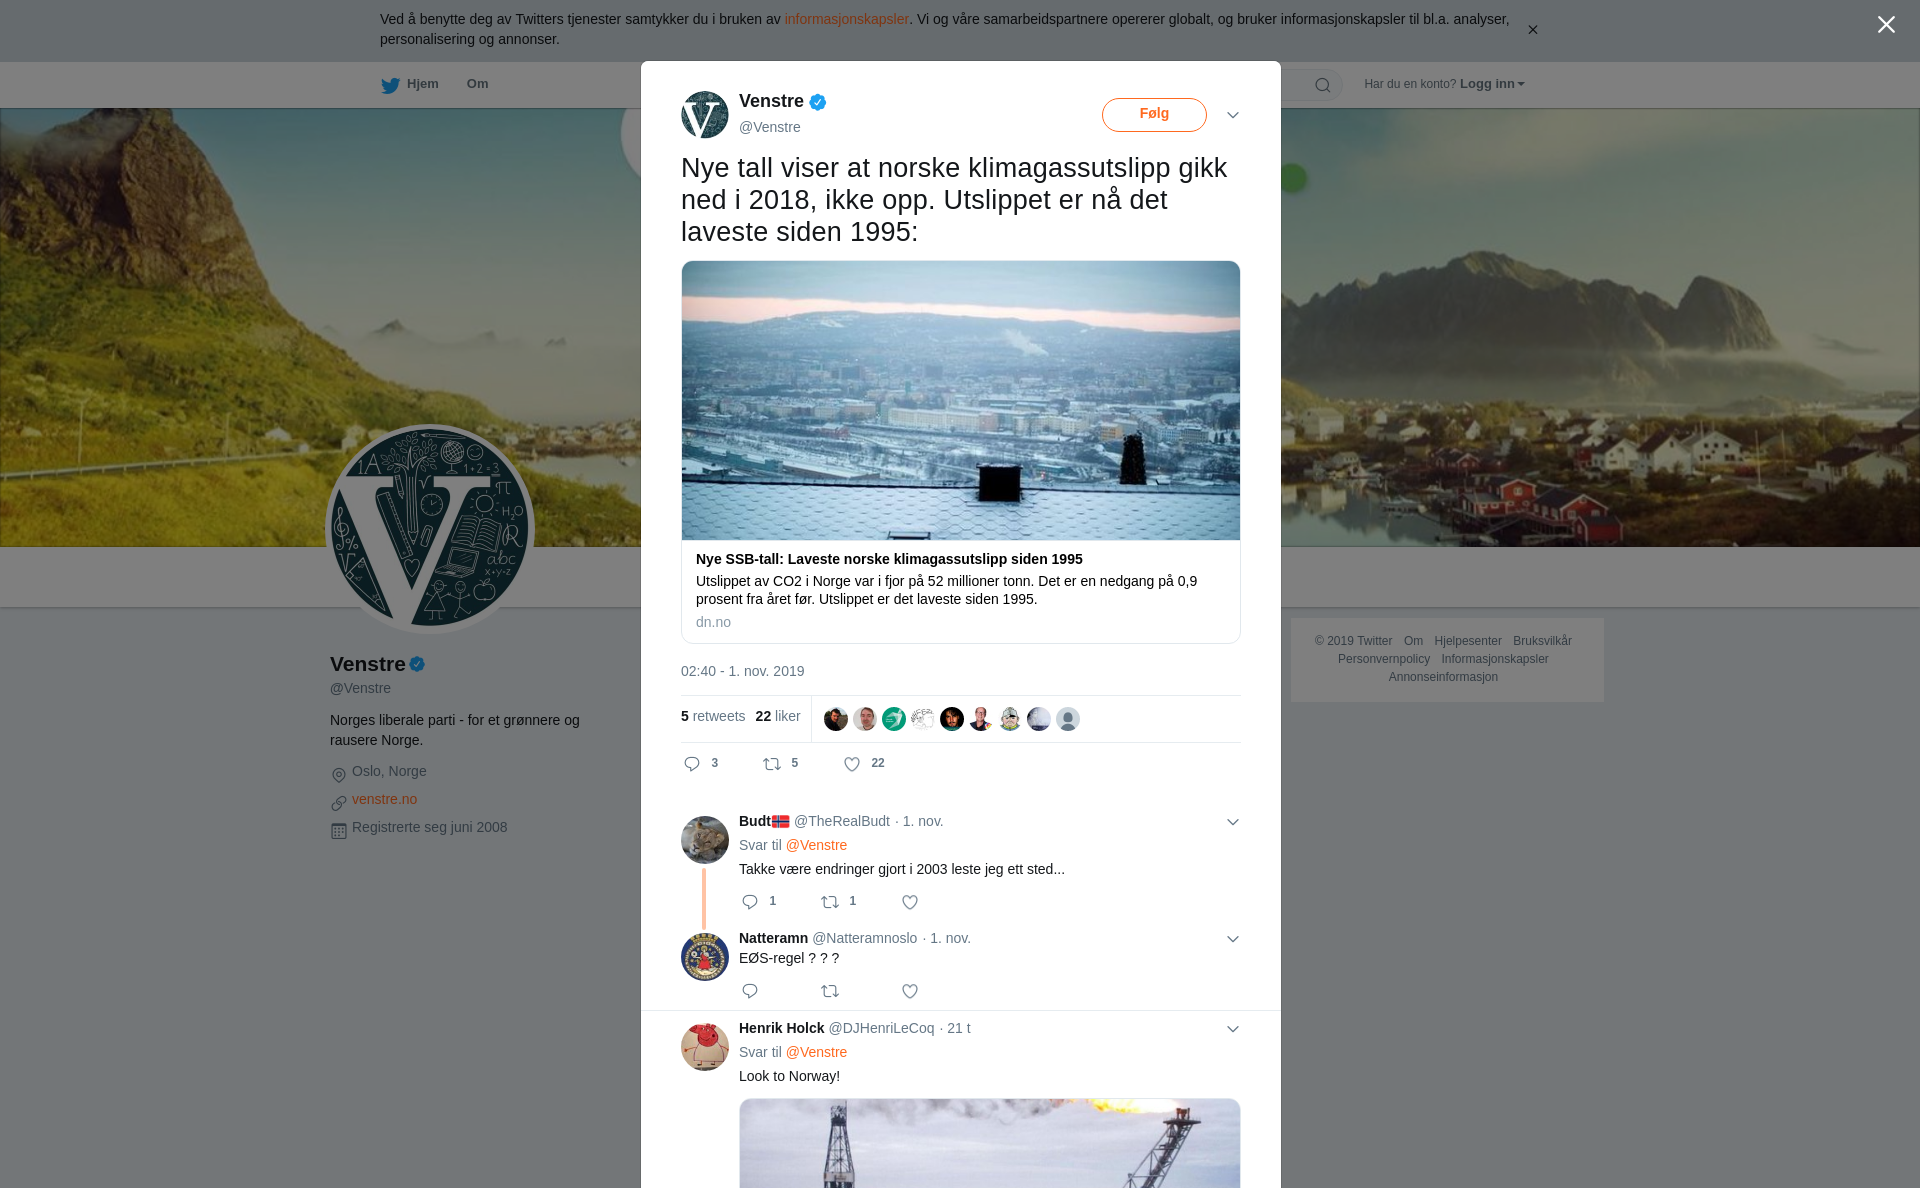Expand options chevron on Budt's reply
Viewport: 1920px width, 1188px height.
1233,822
